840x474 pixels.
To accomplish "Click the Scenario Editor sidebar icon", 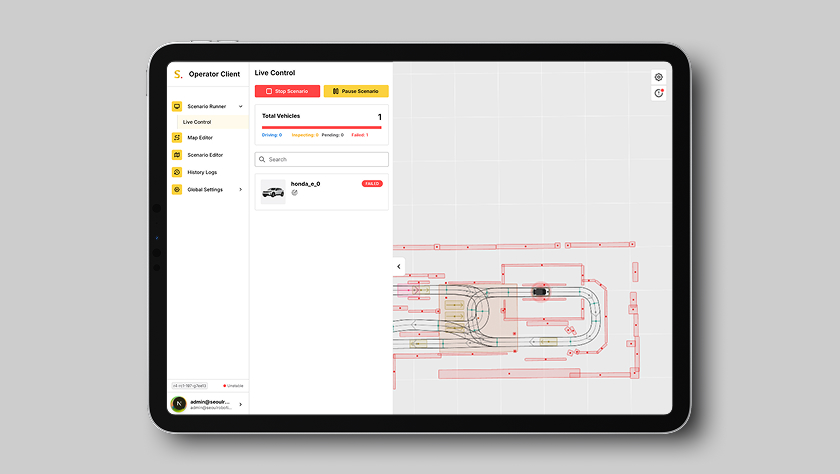I will click(x=177, y=155).
